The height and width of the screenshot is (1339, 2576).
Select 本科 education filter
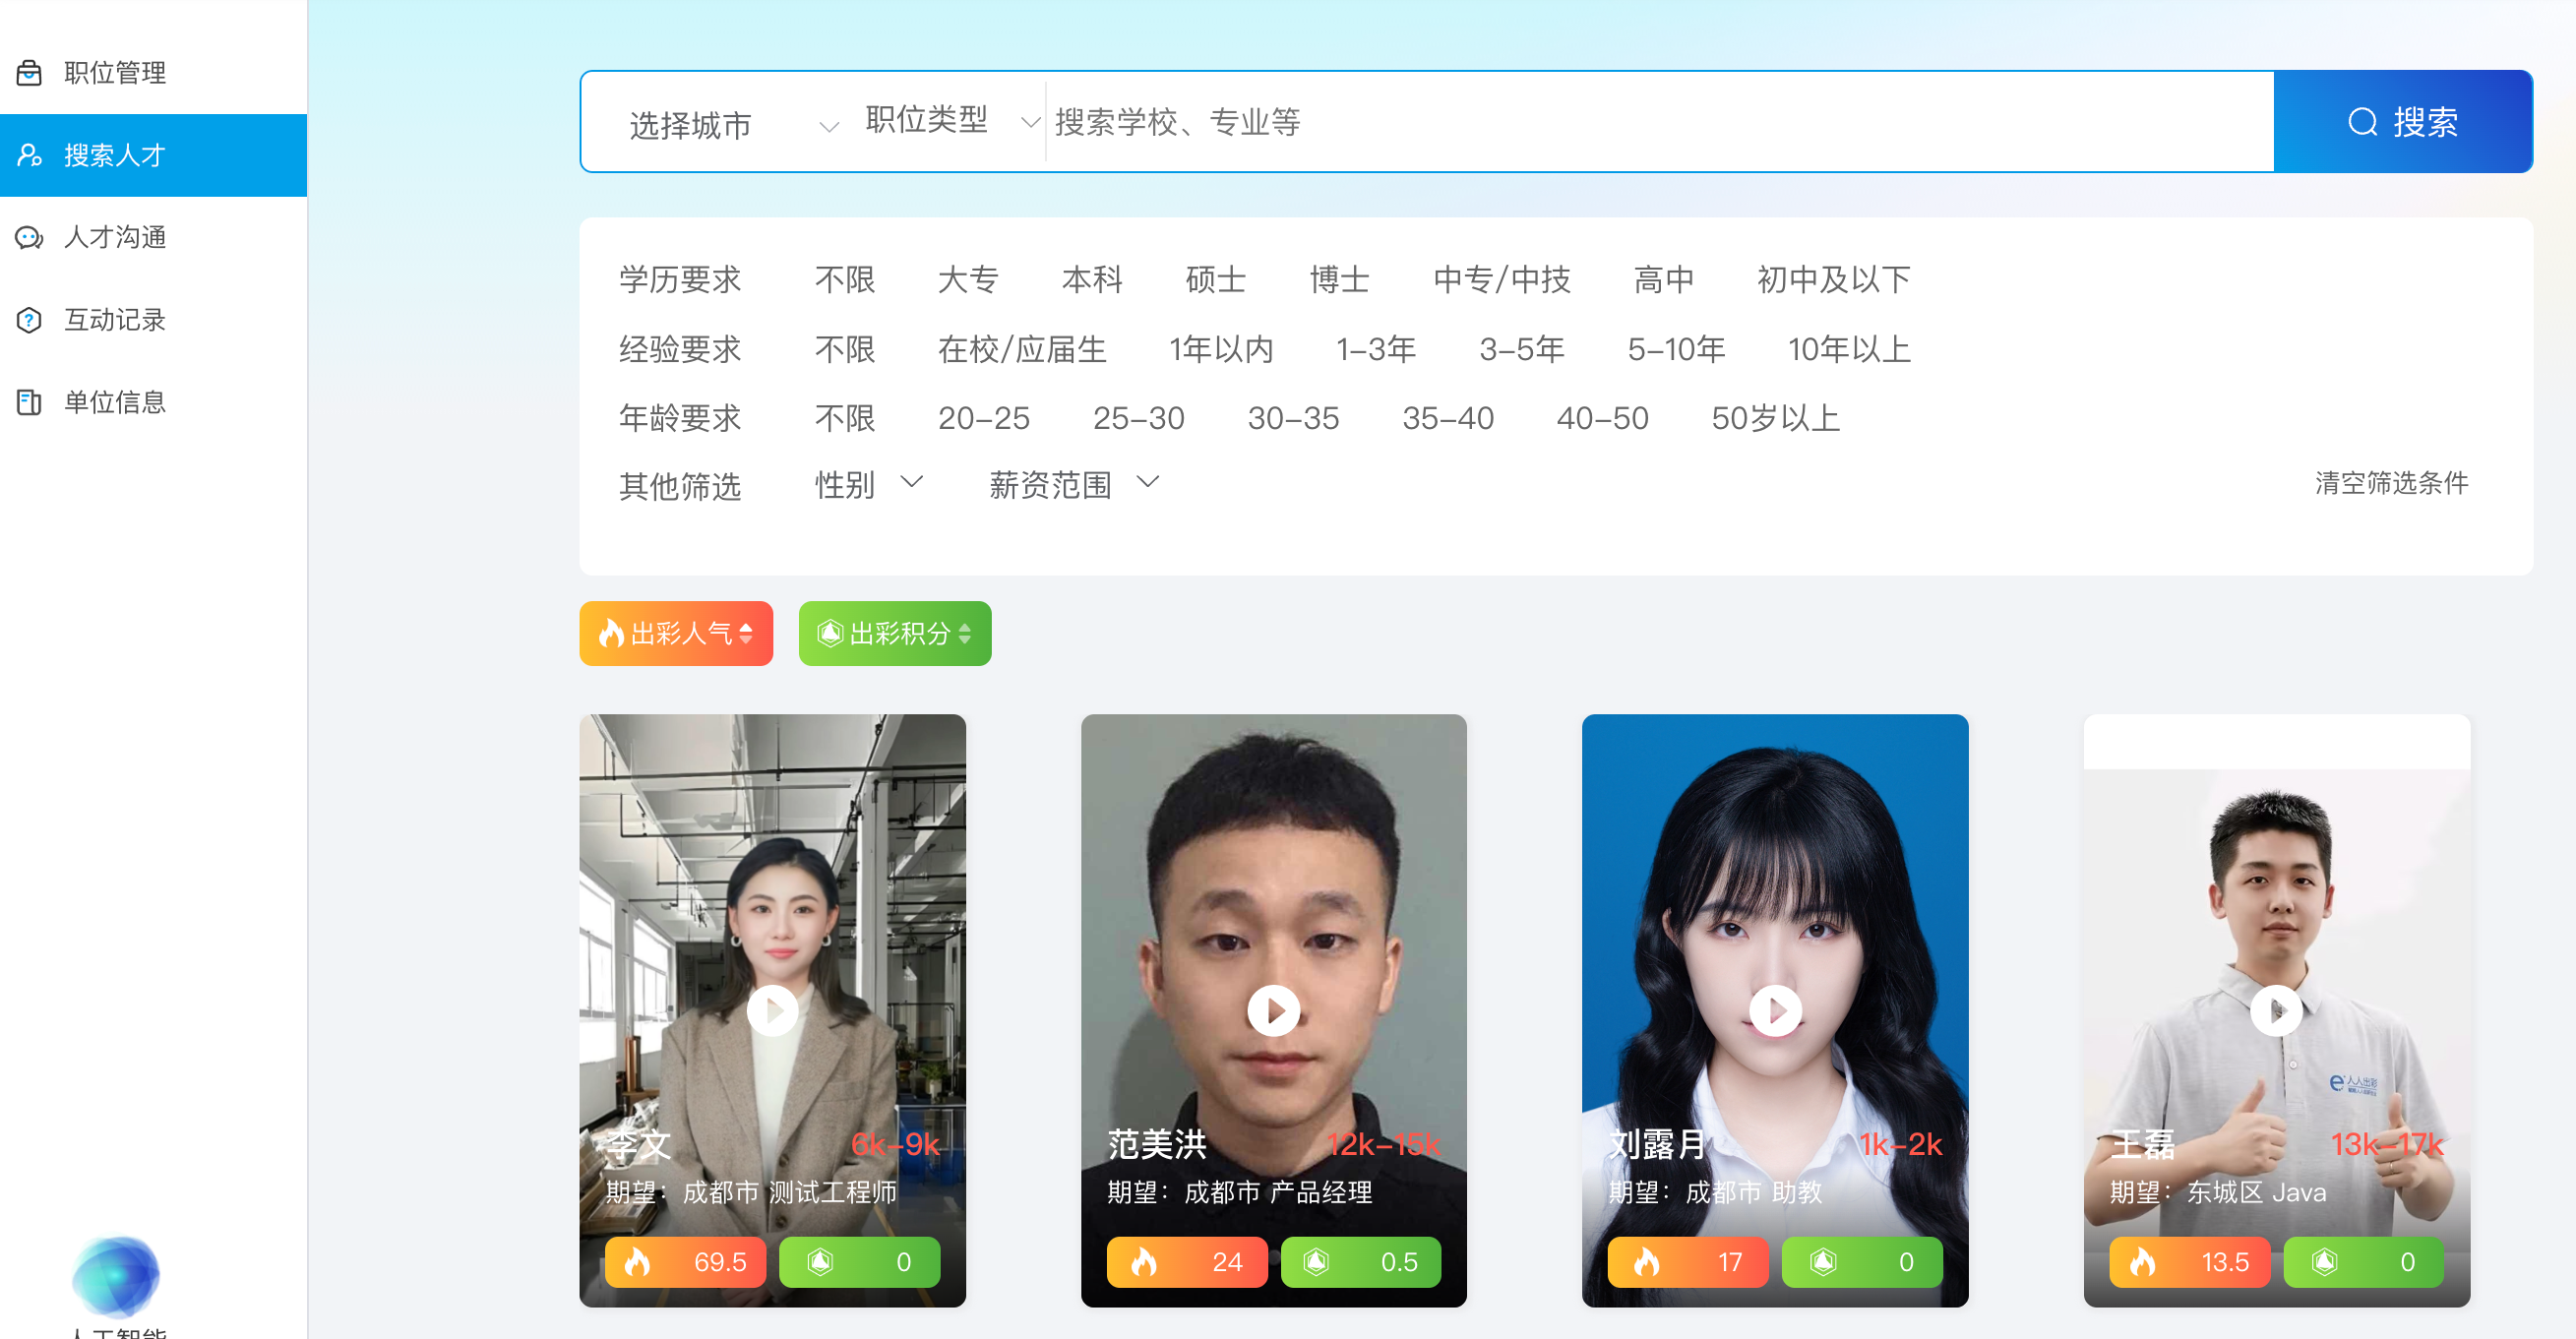point(1091,279)
